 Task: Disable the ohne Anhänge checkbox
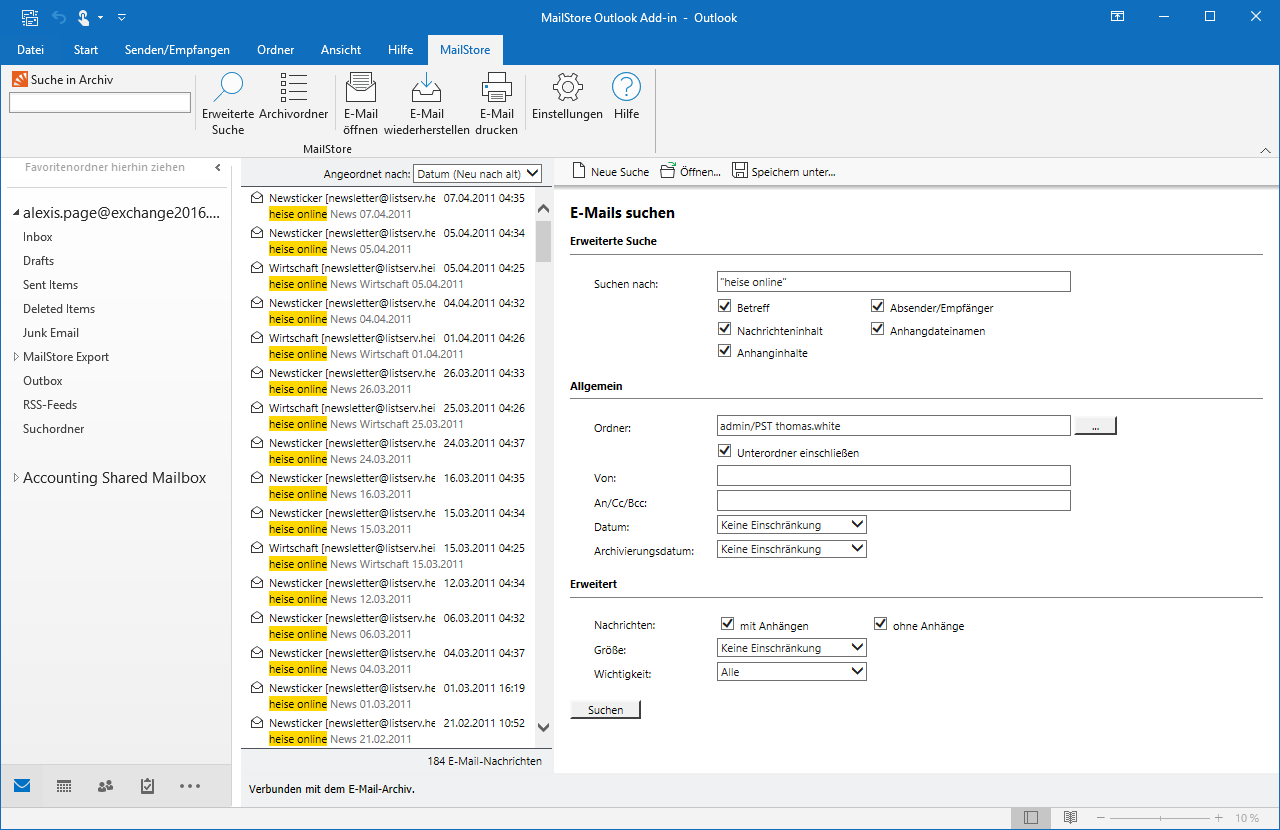click(880, 625)
